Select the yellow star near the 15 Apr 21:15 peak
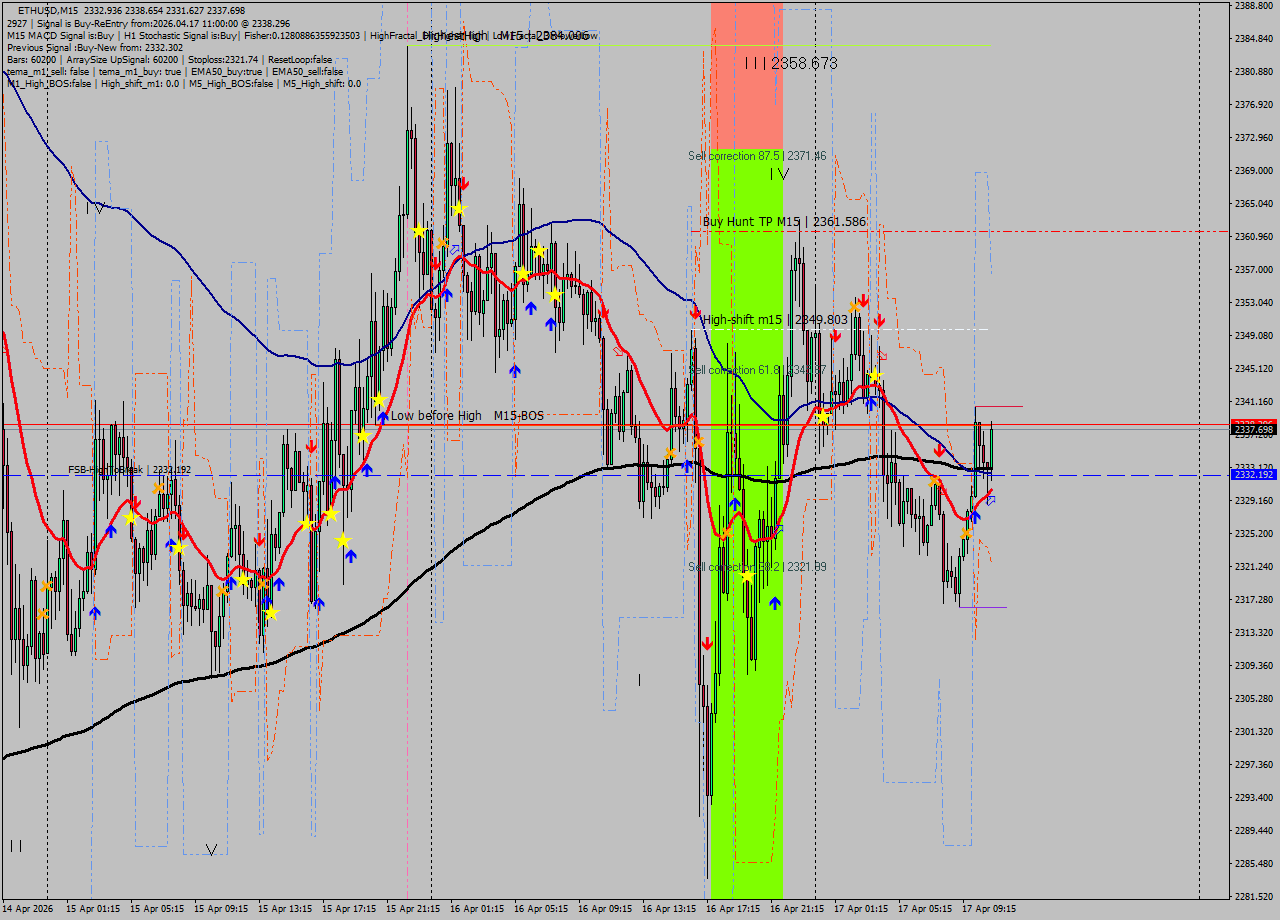Viewport: 1280px width, 920px height. tap(417, 232)
